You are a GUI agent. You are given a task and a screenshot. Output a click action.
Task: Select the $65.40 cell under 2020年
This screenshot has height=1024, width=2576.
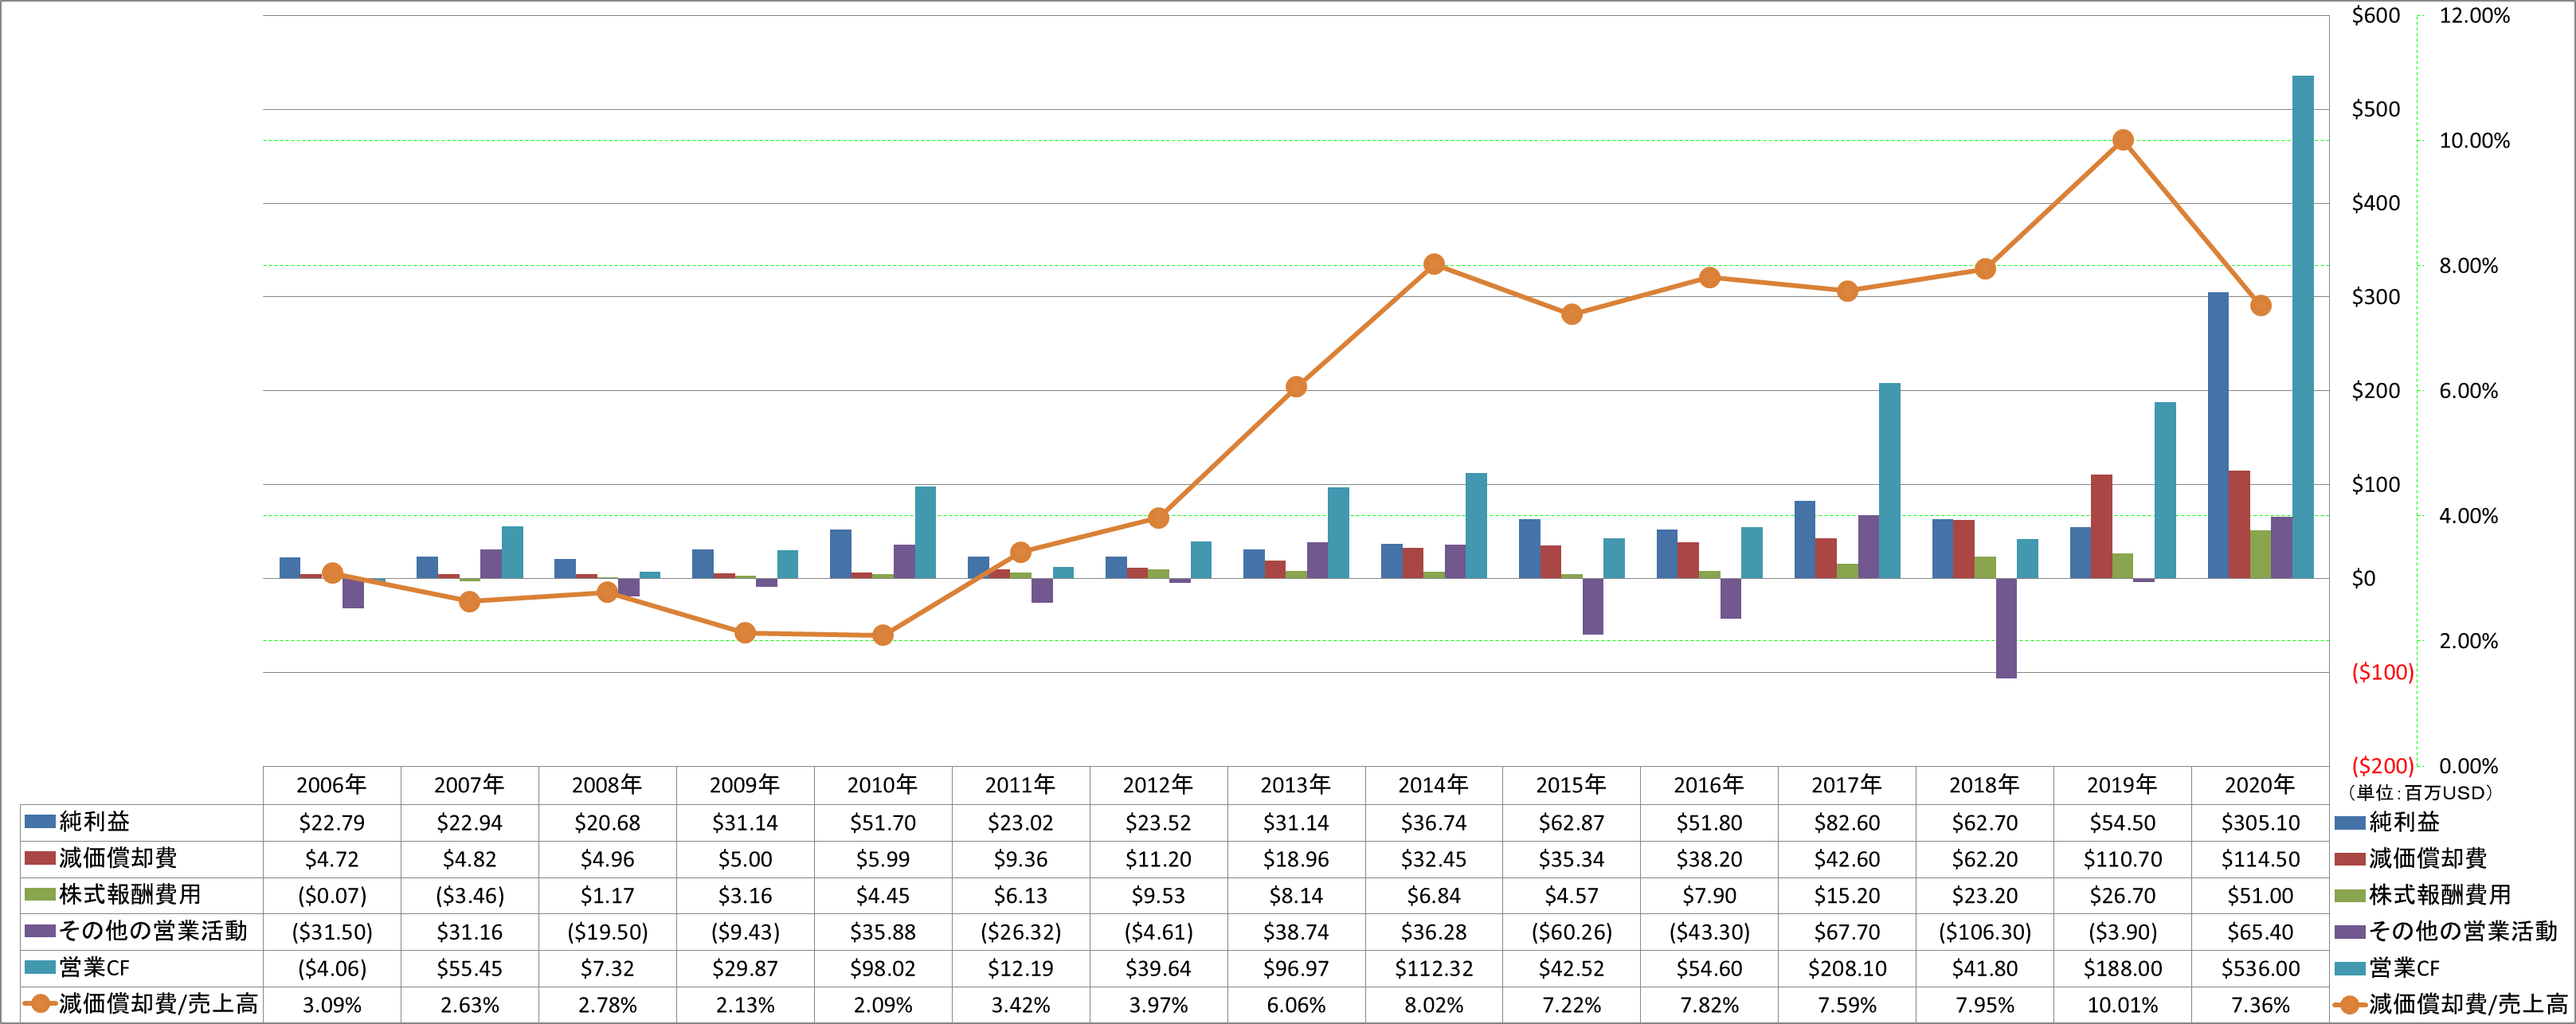tap(2260, 932)
